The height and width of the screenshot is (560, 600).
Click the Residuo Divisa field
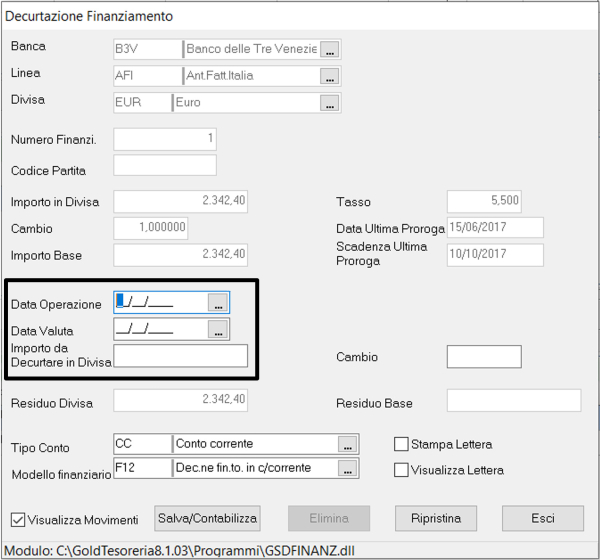point(181,400)
